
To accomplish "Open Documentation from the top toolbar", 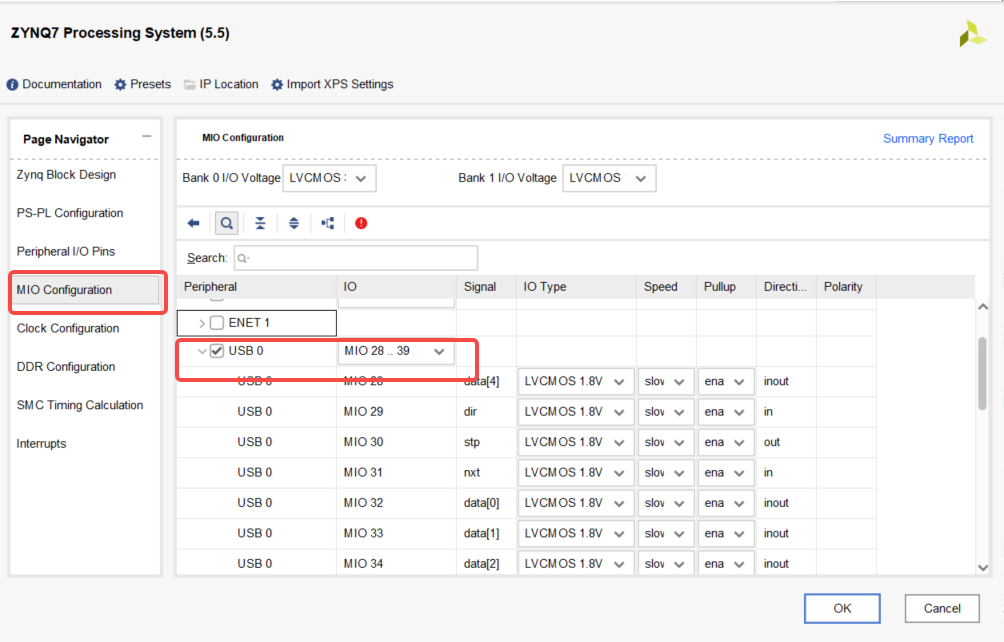I will click(54, 85).
